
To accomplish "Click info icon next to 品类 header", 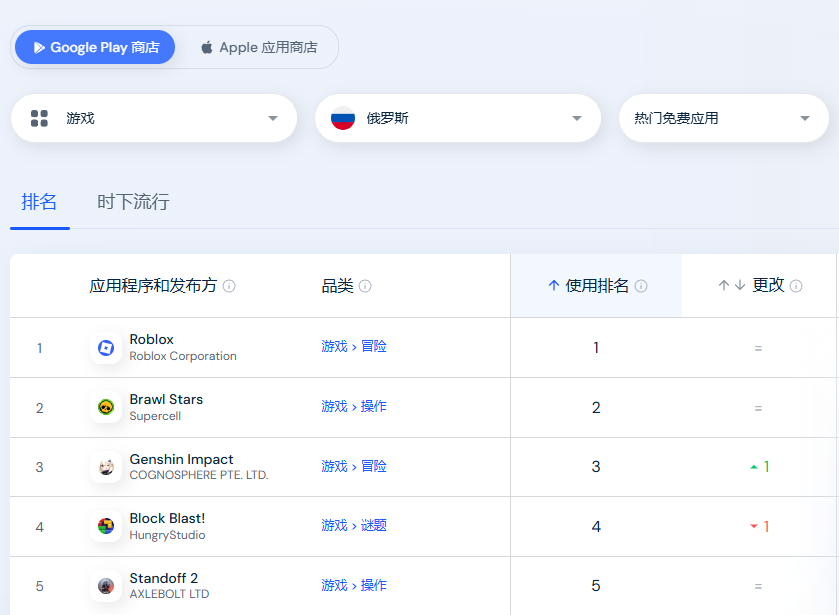I will (365, 286).
